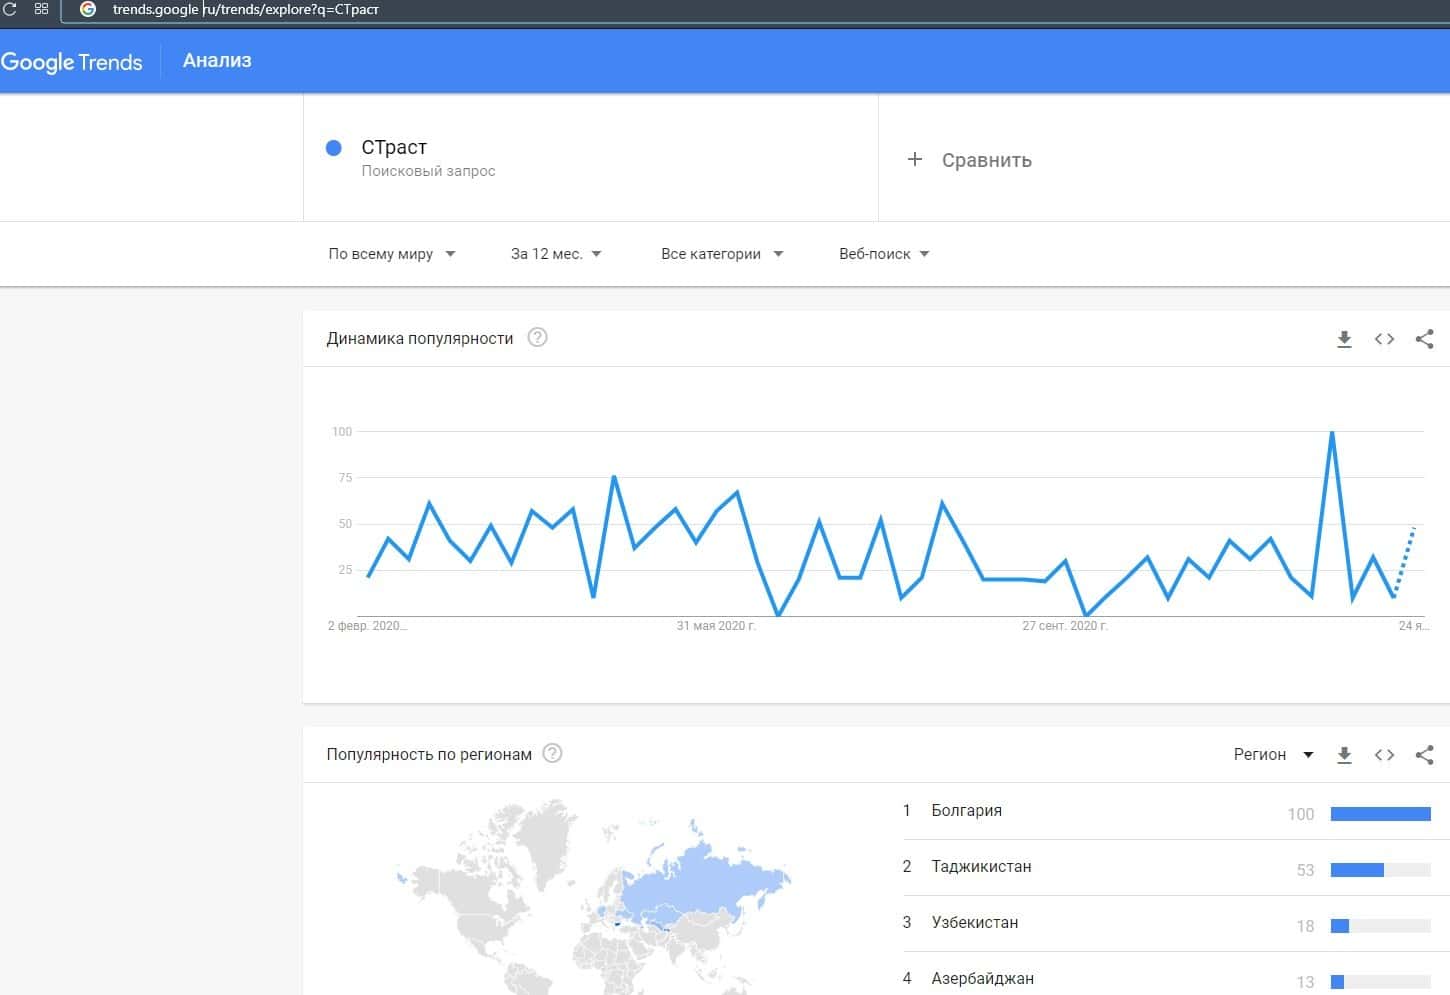Download the popularity dynamics chart data
Screen dimensions: 1450x995
tap(1344, 340)
